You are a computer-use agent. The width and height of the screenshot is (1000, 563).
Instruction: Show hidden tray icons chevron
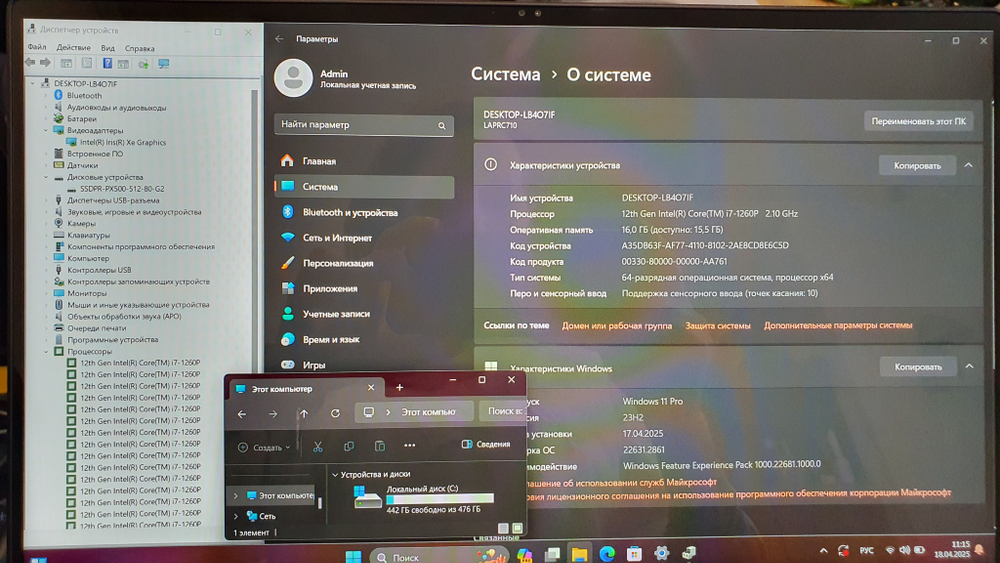click(823, 550)
